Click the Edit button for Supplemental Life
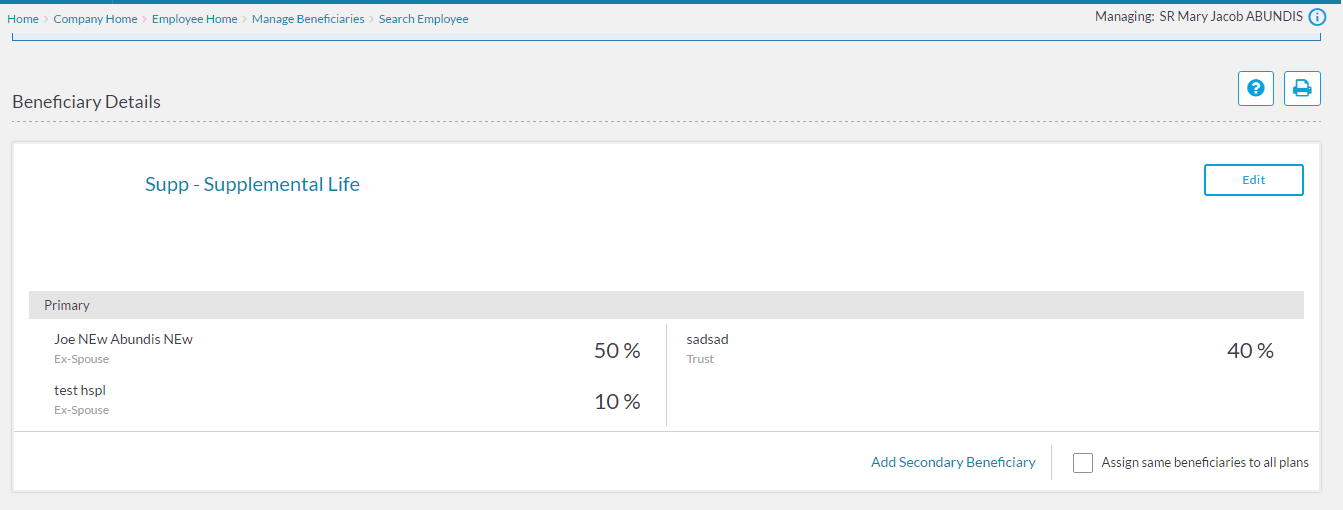Viewport: 1343px width, 510px height. [1253, 180]
